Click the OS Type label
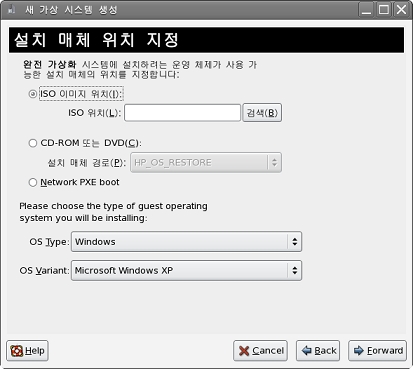The width and height of the screenshot is (413, 369). pos(49,242)
